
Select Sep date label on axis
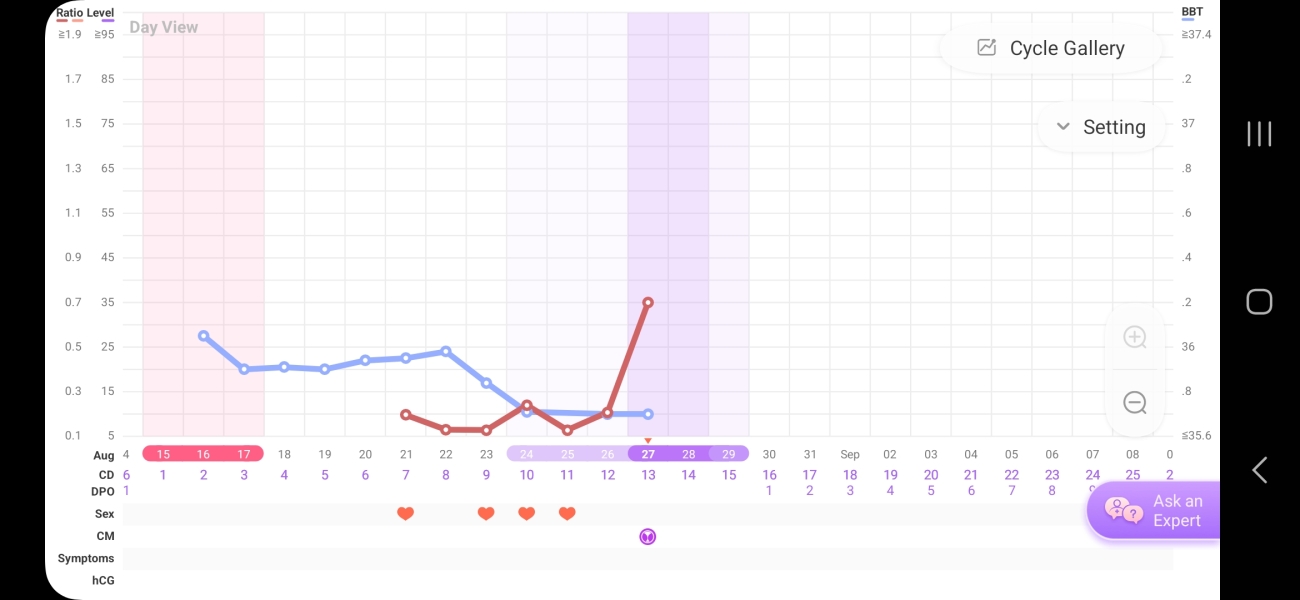(850, 454)
